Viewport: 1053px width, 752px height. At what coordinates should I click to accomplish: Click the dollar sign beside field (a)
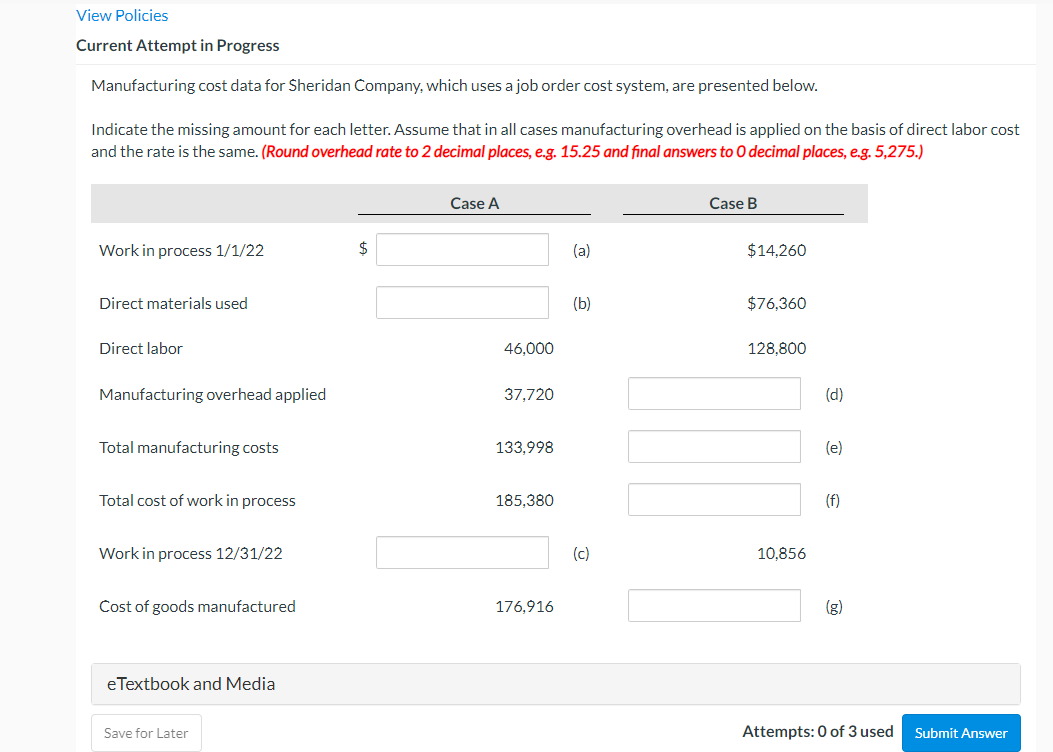pyautogui.click(x=361, y=249)
